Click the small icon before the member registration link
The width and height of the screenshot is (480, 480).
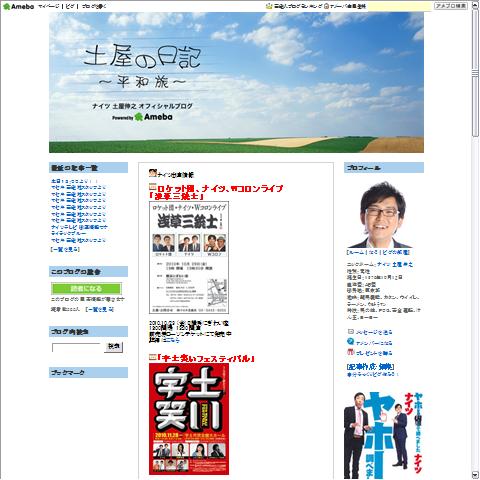click(x=327, y=6)
